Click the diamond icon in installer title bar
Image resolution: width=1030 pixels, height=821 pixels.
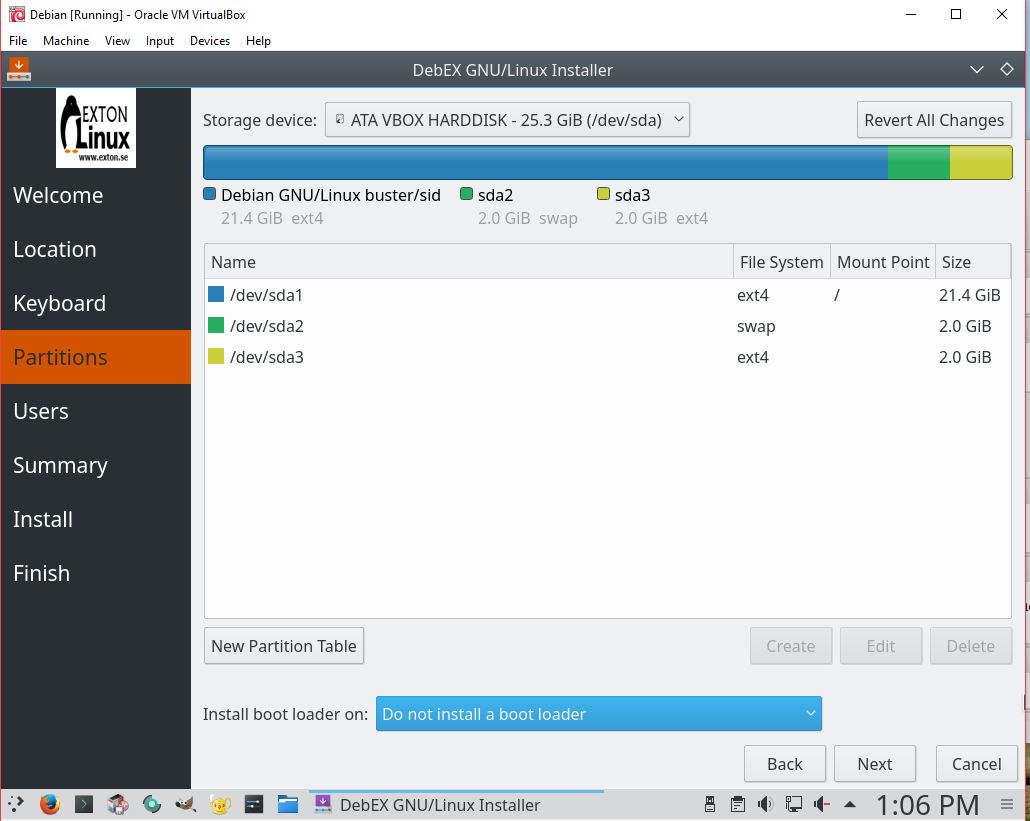pos(1007,69)
